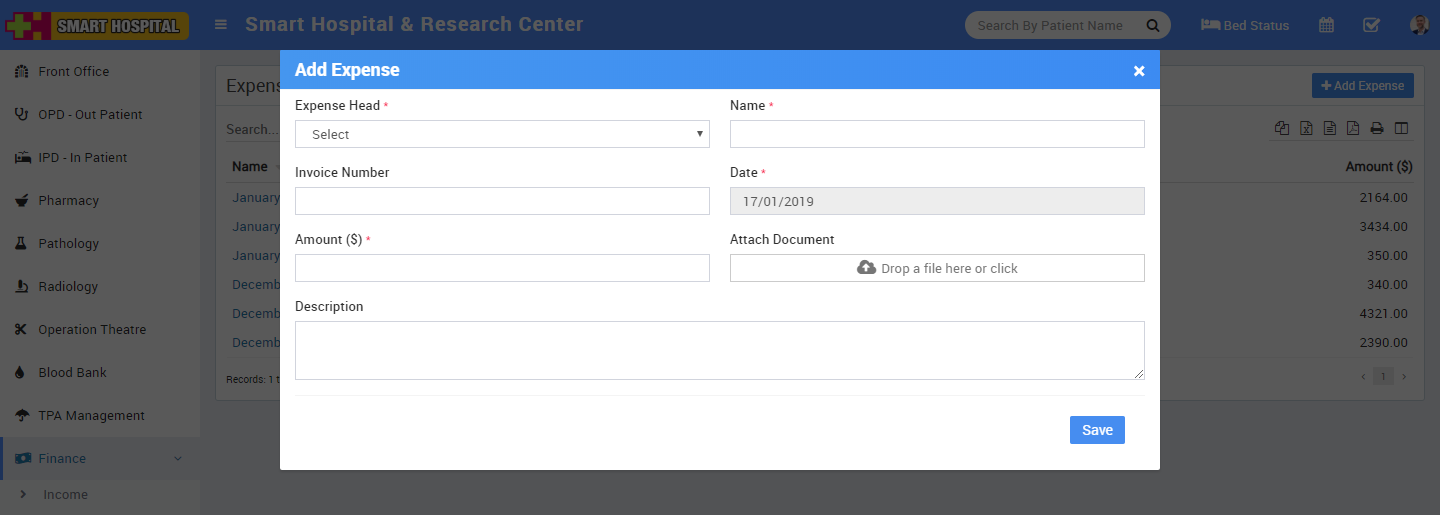Click the Amount ($) input field
The height and width of the screenshot is (515, 1440).
click(x=502, y=268)
